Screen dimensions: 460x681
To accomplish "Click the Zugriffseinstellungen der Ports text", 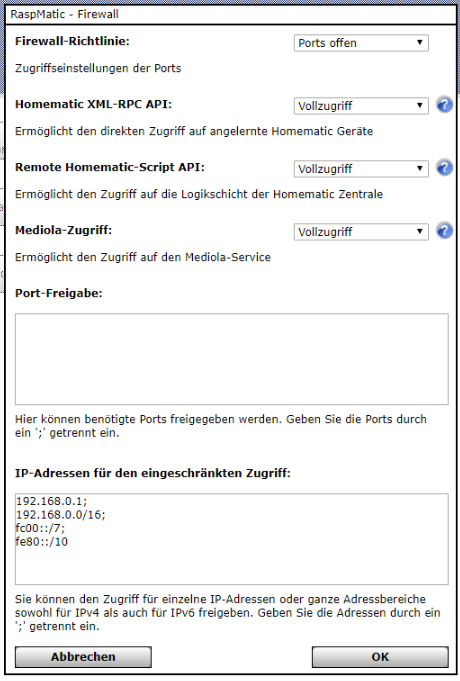I will (x=98, y=68).
